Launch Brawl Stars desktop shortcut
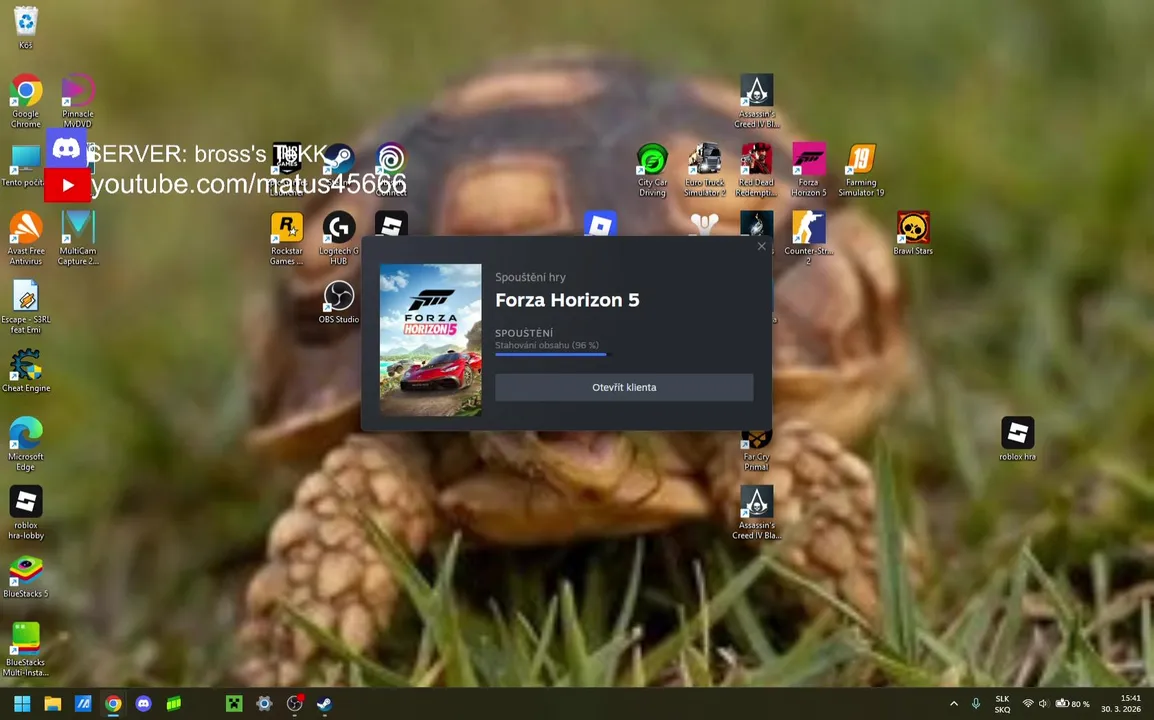This screenshot has height=720, width=1154. pyautogui.click(x=913, y=233)
